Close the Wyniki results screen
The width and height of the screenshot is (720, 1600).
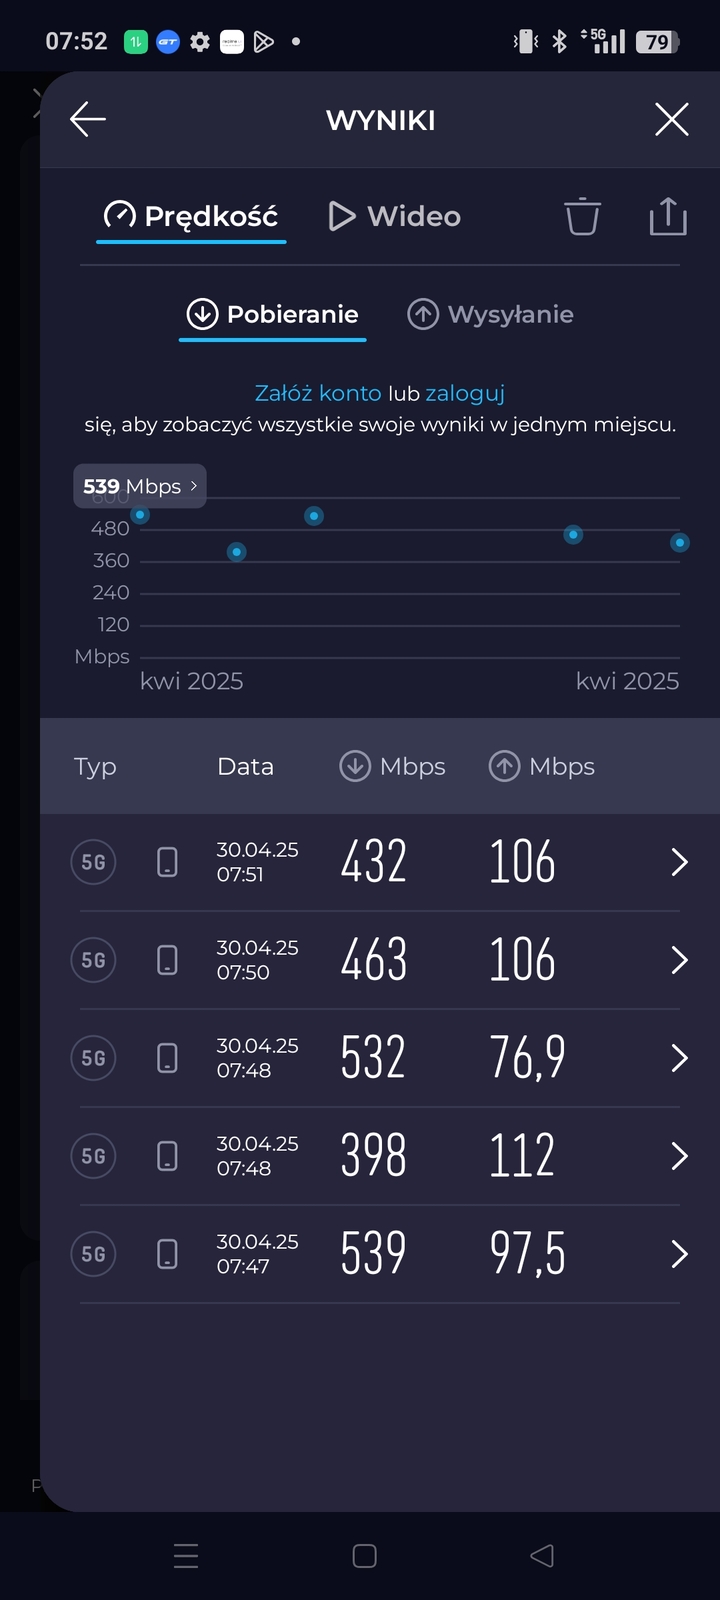point(671,120)
